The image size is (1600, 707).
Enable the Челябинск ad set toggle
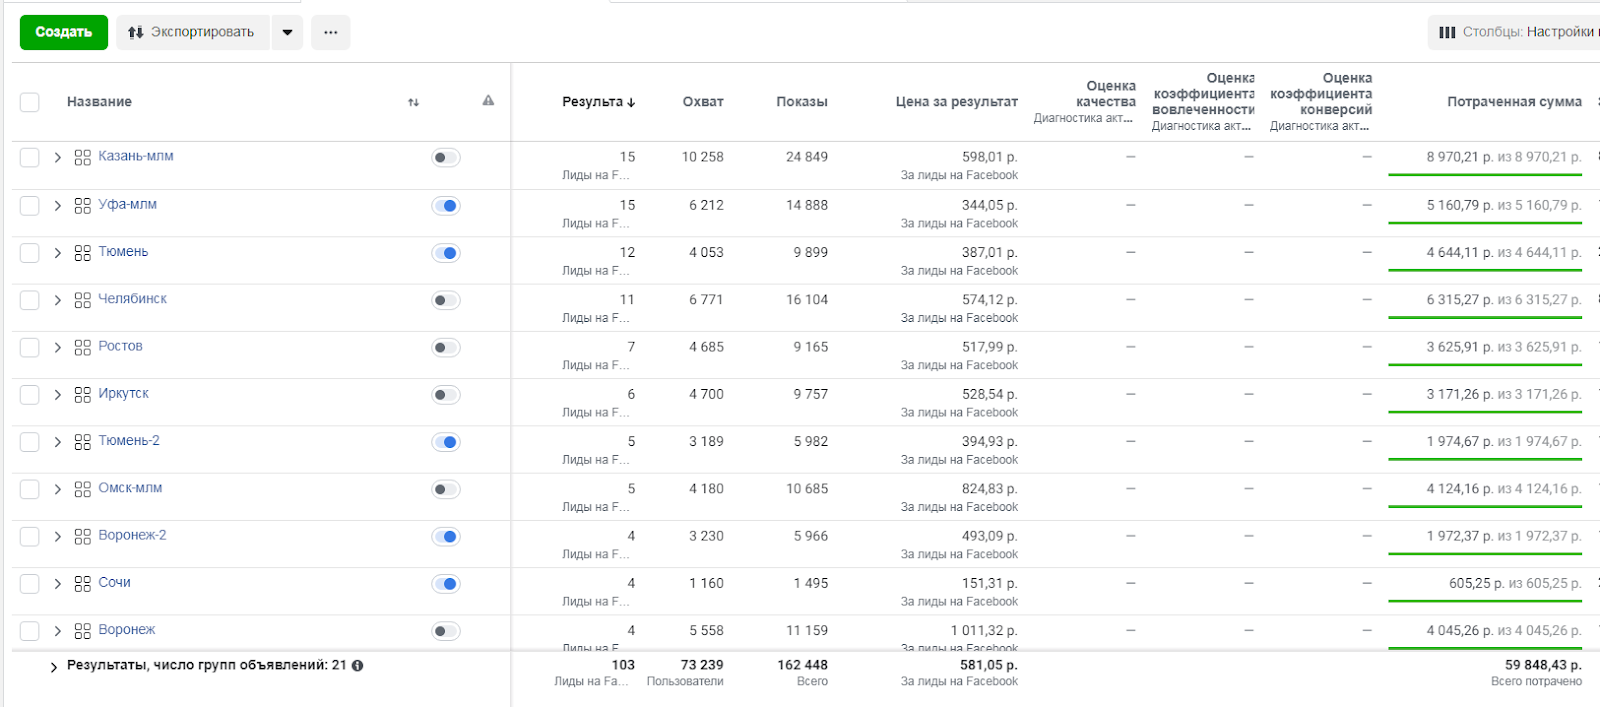click(x=446, y=300)
